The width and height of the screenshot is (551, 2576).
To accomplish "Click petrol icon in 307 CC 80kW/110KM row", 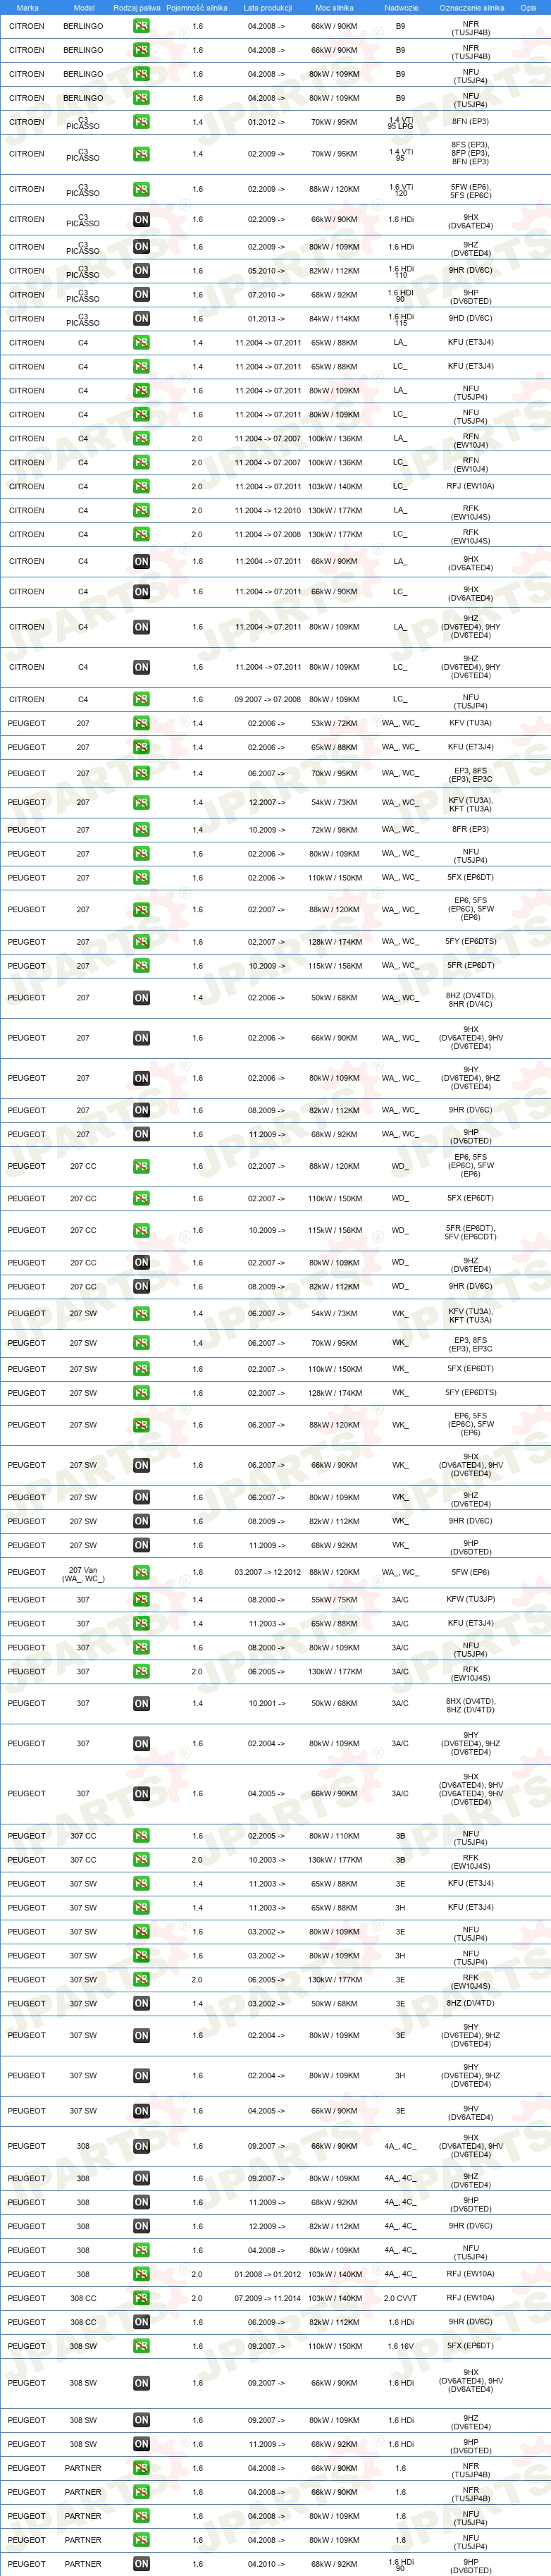I will [141, 1837].
